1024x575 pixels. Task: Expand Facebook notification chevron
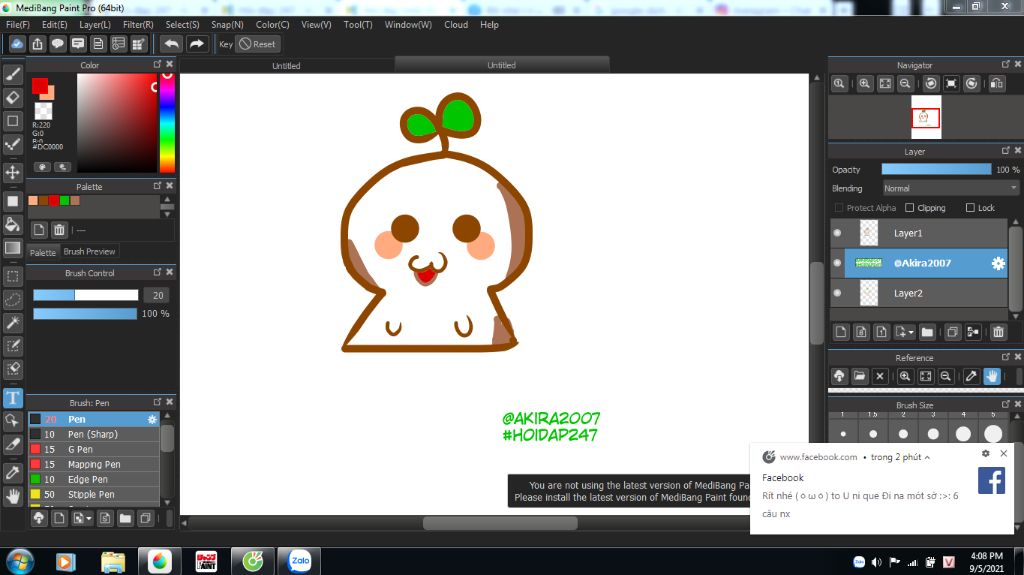click(x=927, y=457)
